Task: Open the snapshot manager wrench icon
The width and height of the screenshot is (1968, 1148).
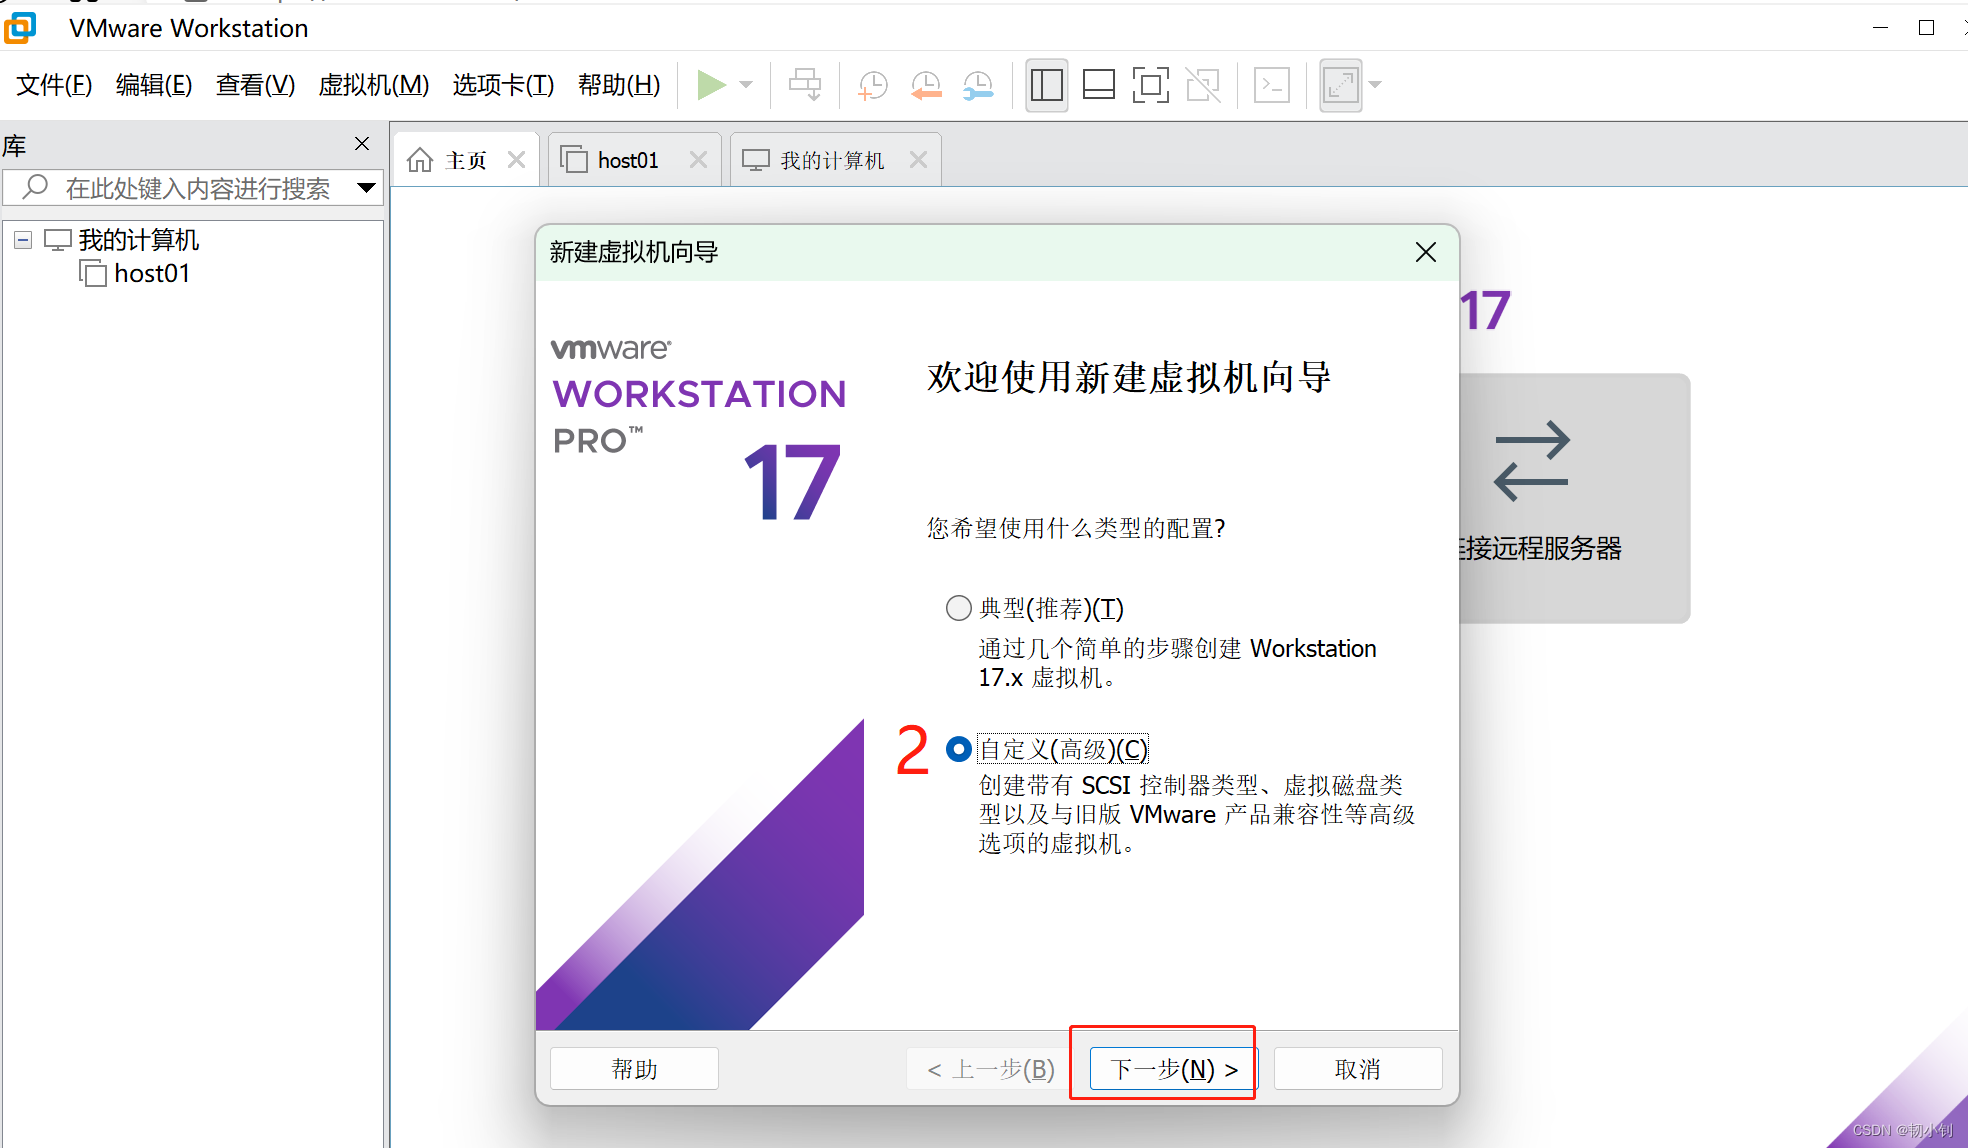Action: (978, 85)
